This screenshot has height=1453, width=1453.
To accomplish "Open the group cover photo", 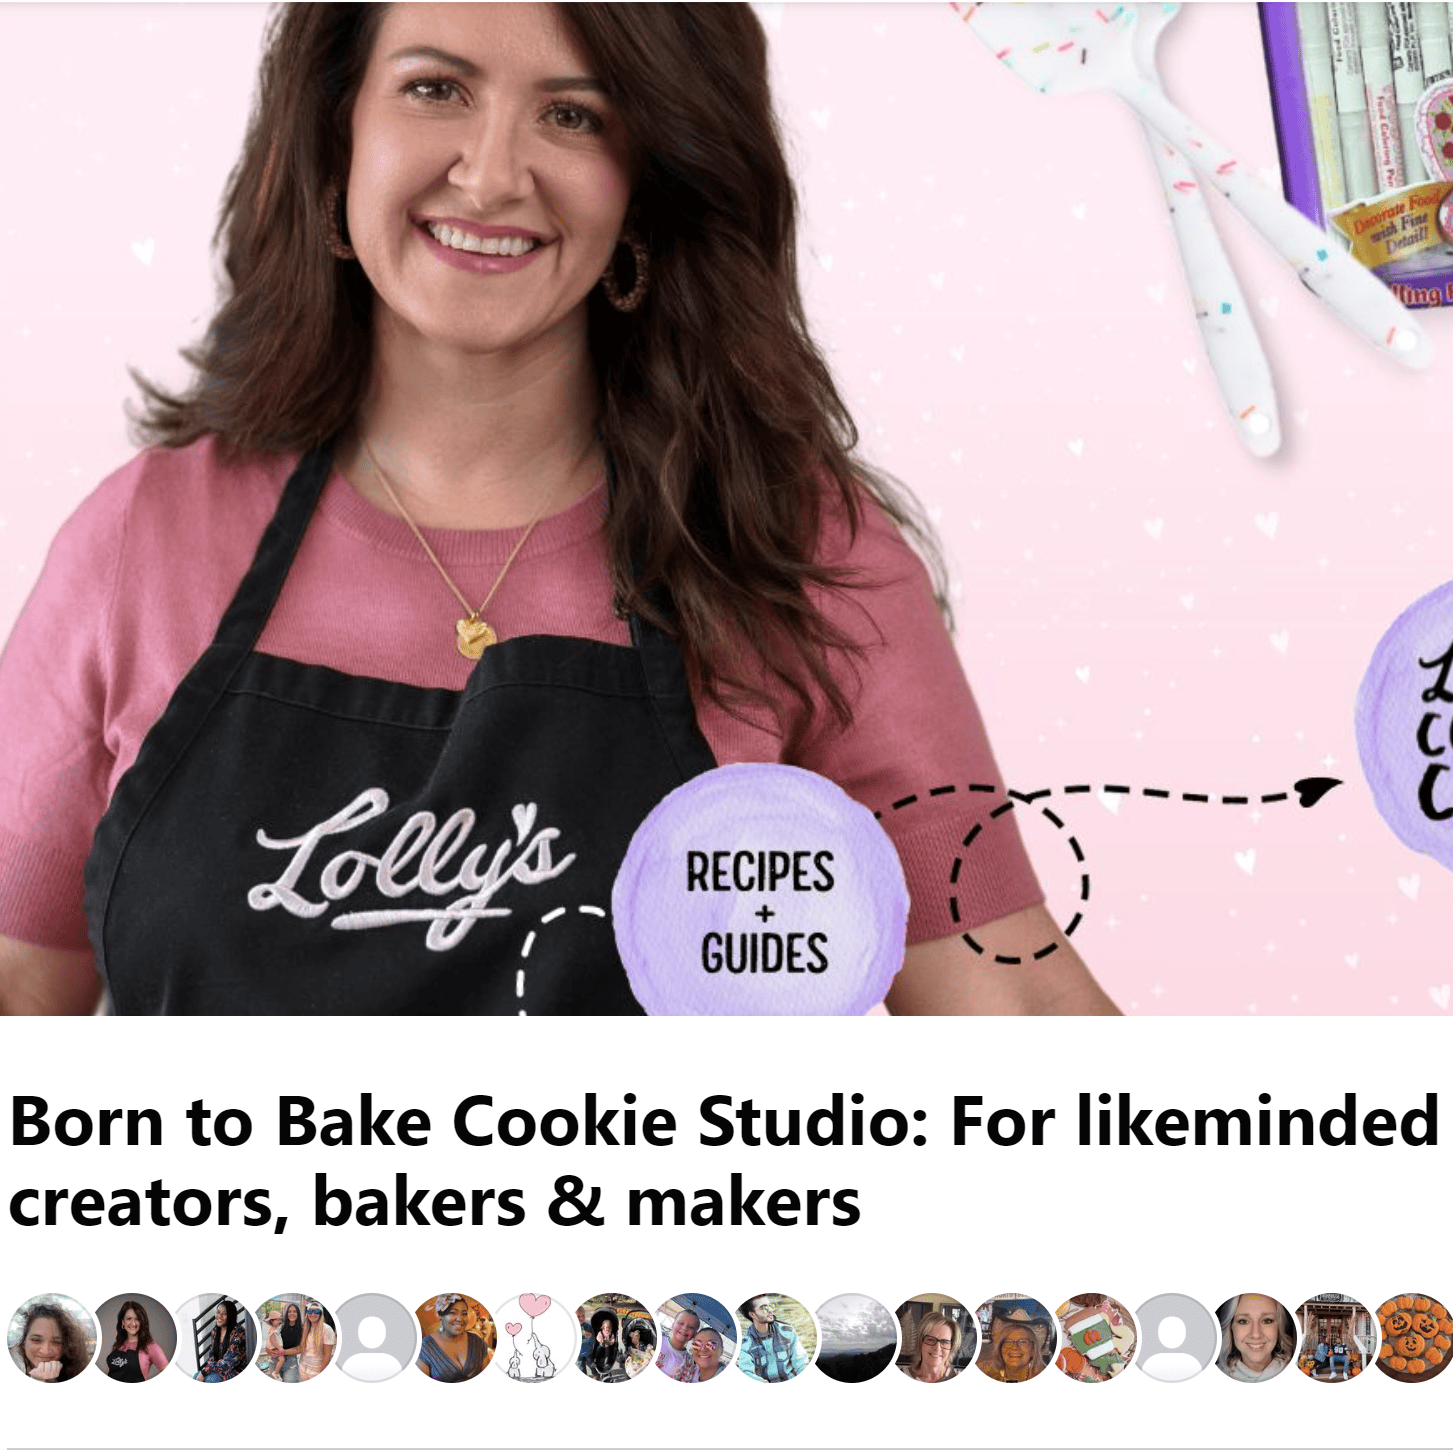I will [726, 508].
